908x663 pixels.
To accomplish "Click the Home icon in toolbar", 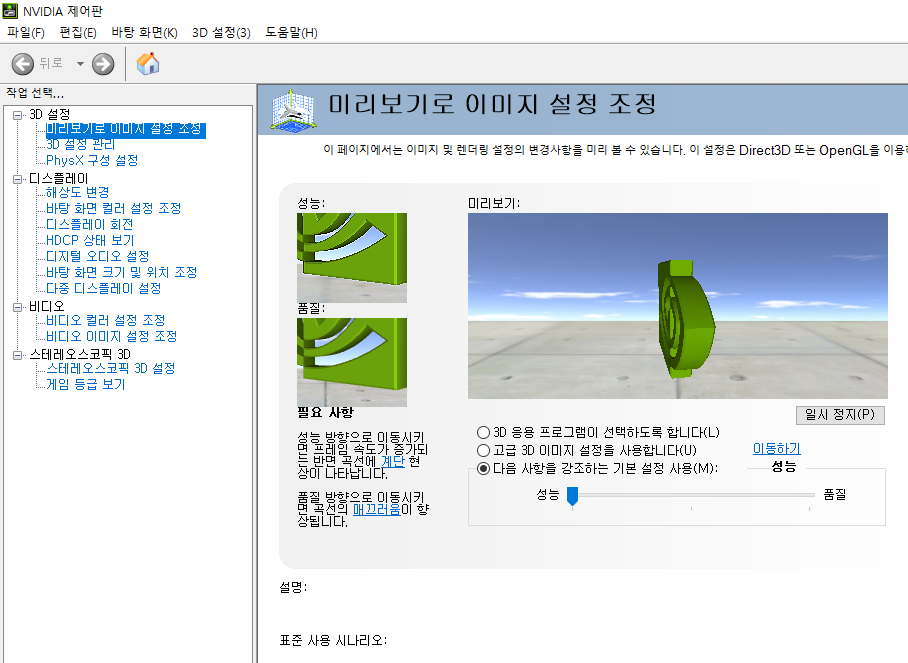I will (148, 64).
